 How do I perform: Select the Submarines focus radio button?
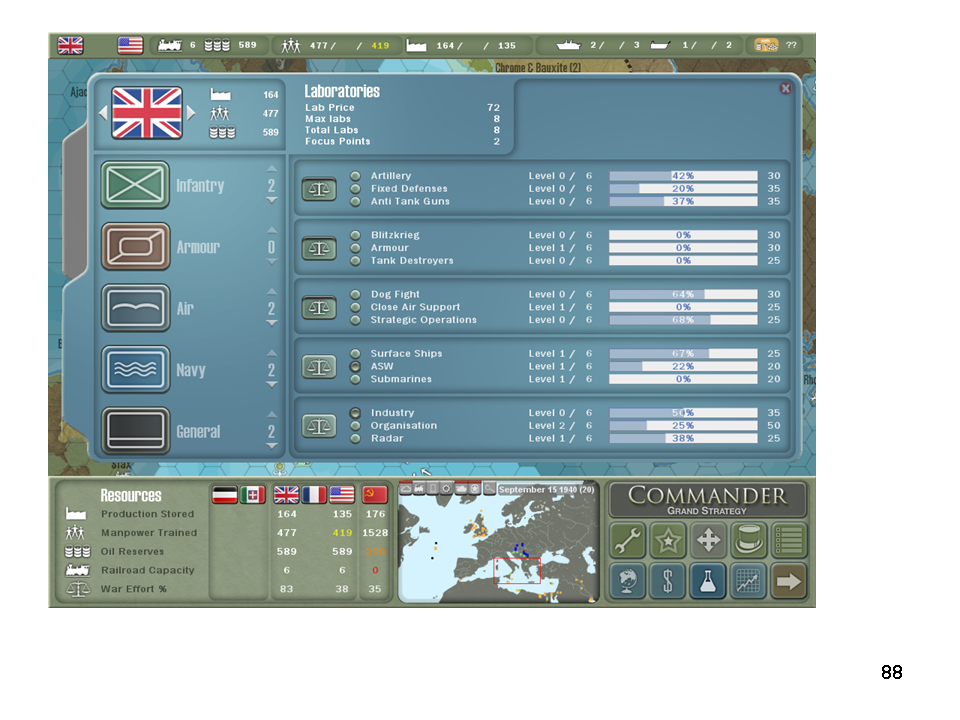(355, 379)
